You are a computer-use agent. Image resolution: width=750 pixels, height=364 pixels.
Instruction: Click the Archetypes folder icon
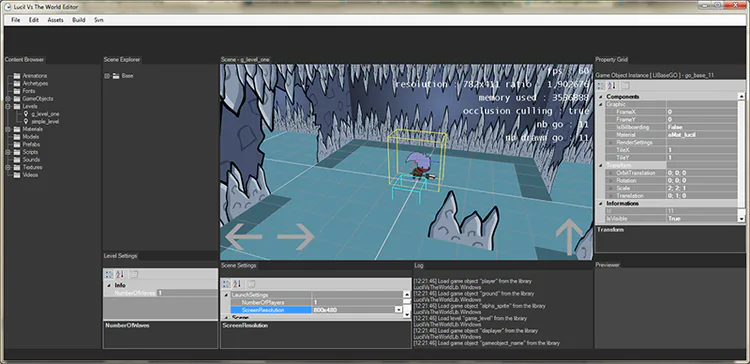tap(17, 83)
